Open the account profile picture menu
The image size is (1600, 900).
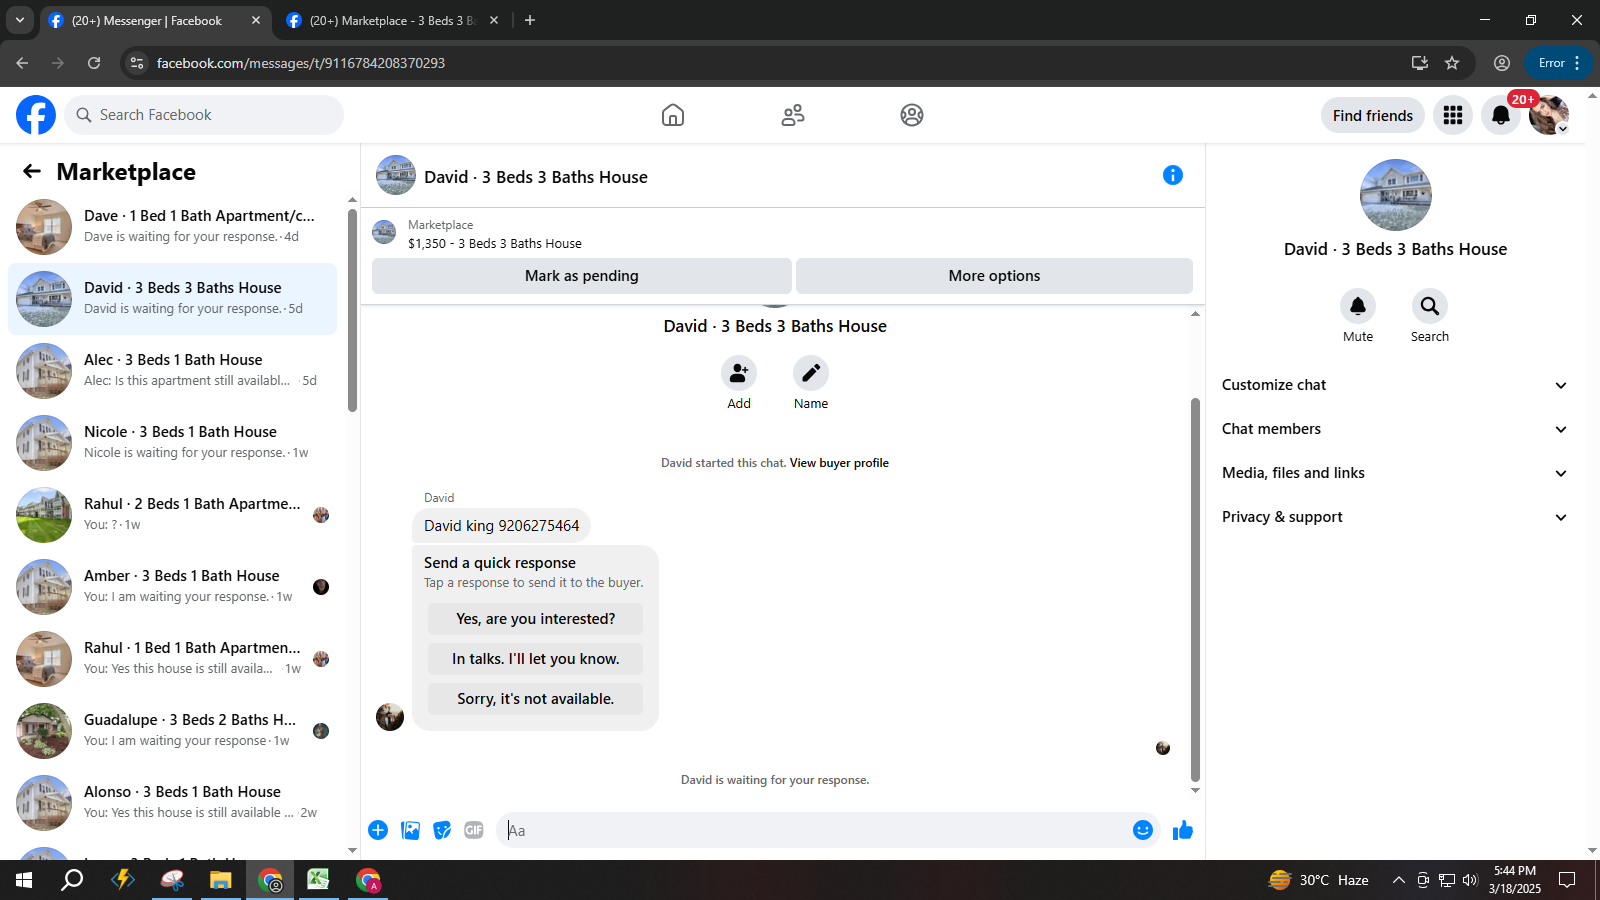[1549, 115]
